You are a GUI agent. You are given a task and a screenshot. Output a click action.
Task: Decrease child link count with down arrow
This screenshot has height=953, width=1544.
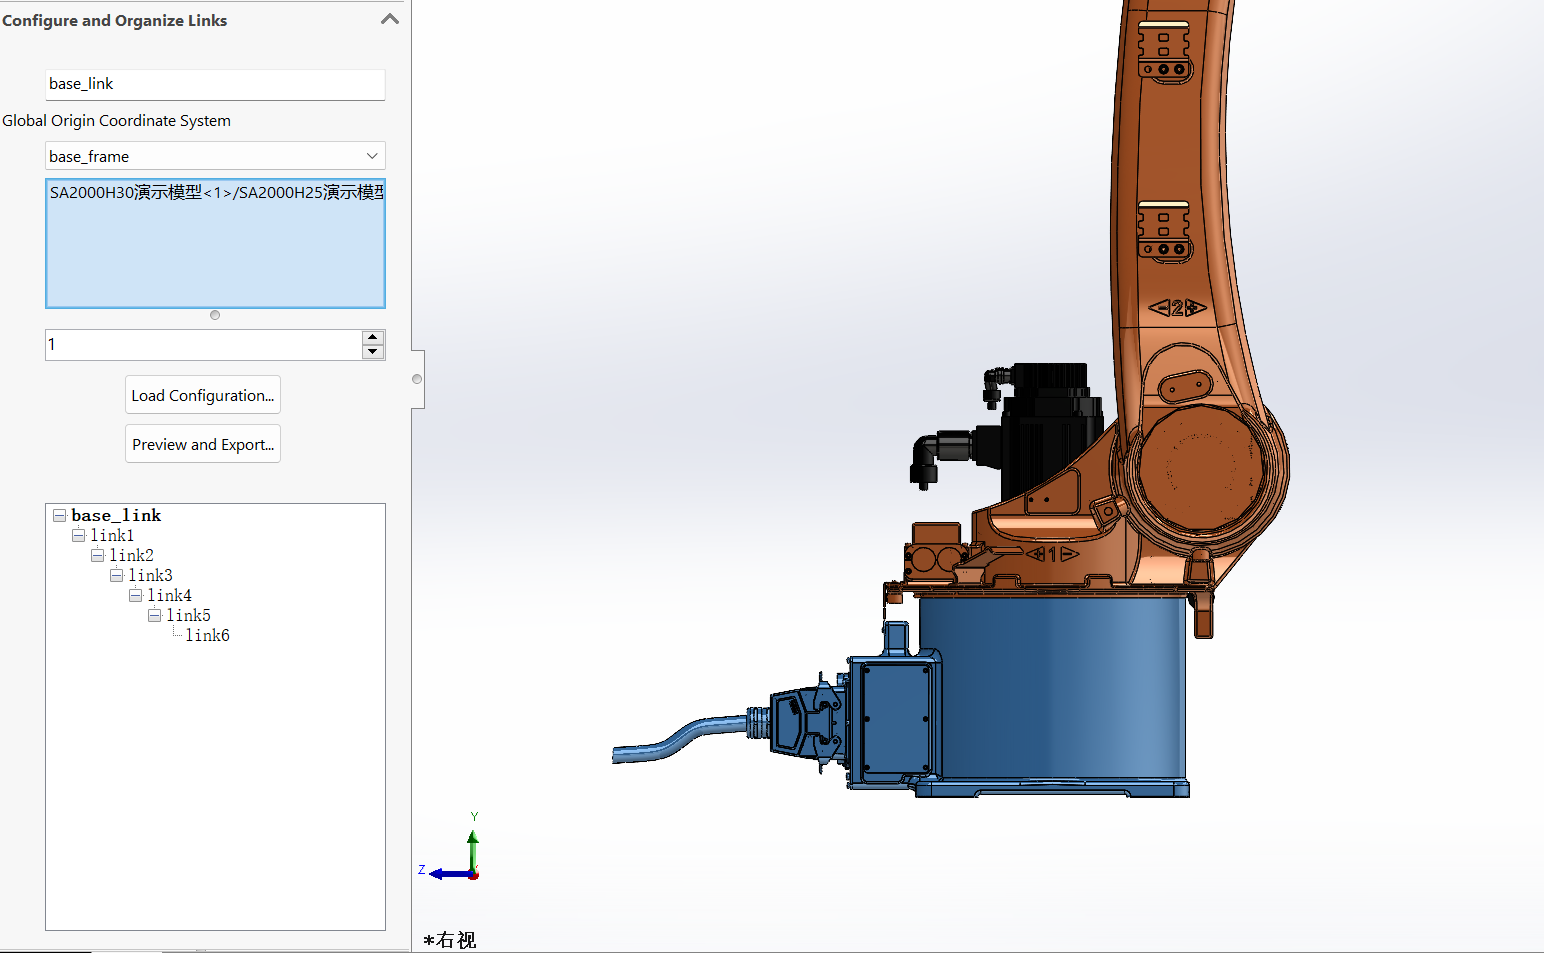[373, 351]
